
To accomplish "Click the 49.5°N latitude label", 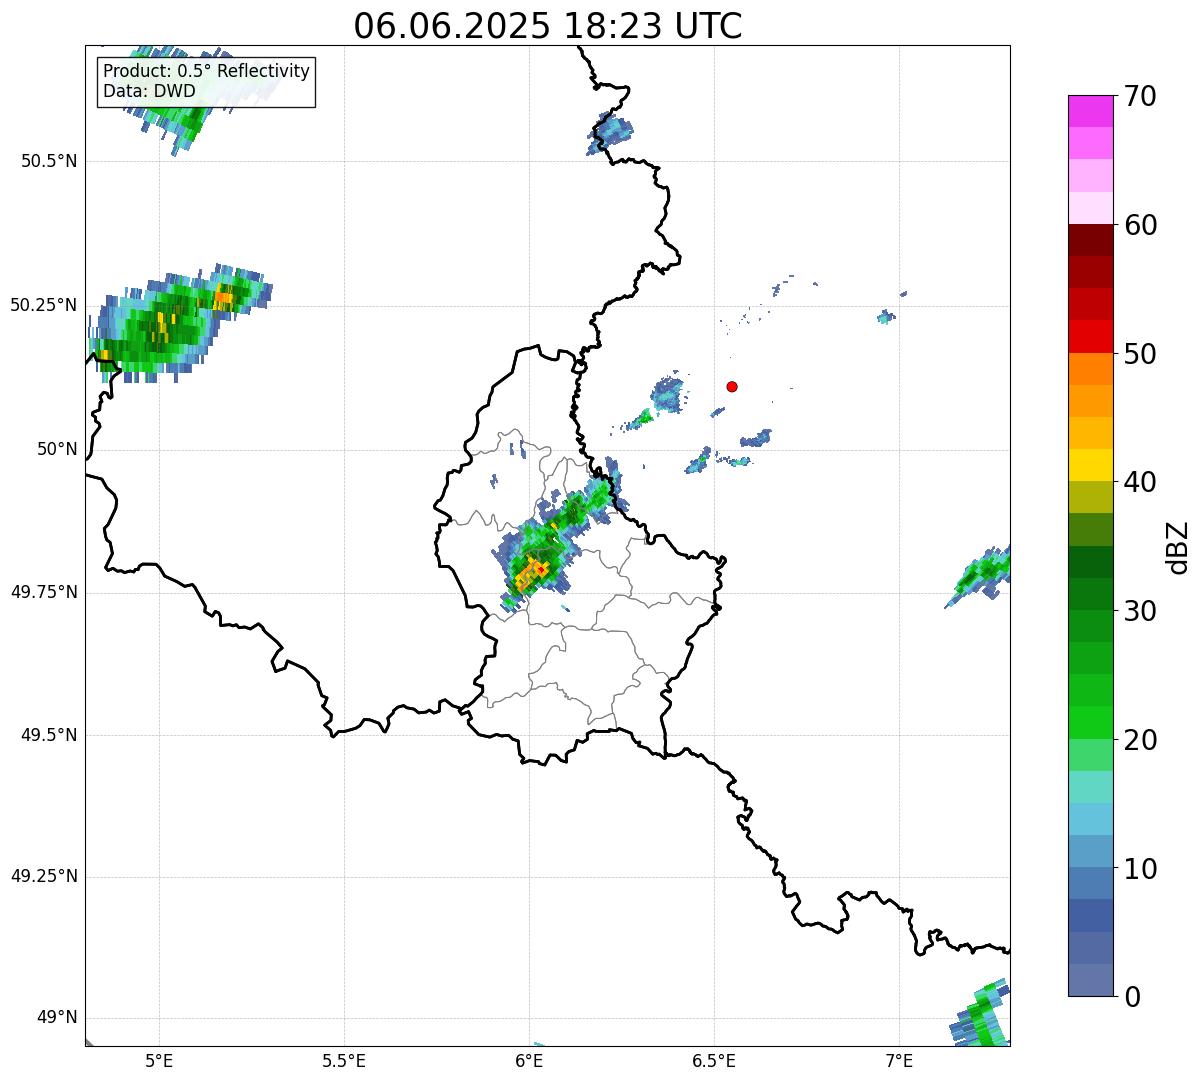I will (x=49, y=735).
